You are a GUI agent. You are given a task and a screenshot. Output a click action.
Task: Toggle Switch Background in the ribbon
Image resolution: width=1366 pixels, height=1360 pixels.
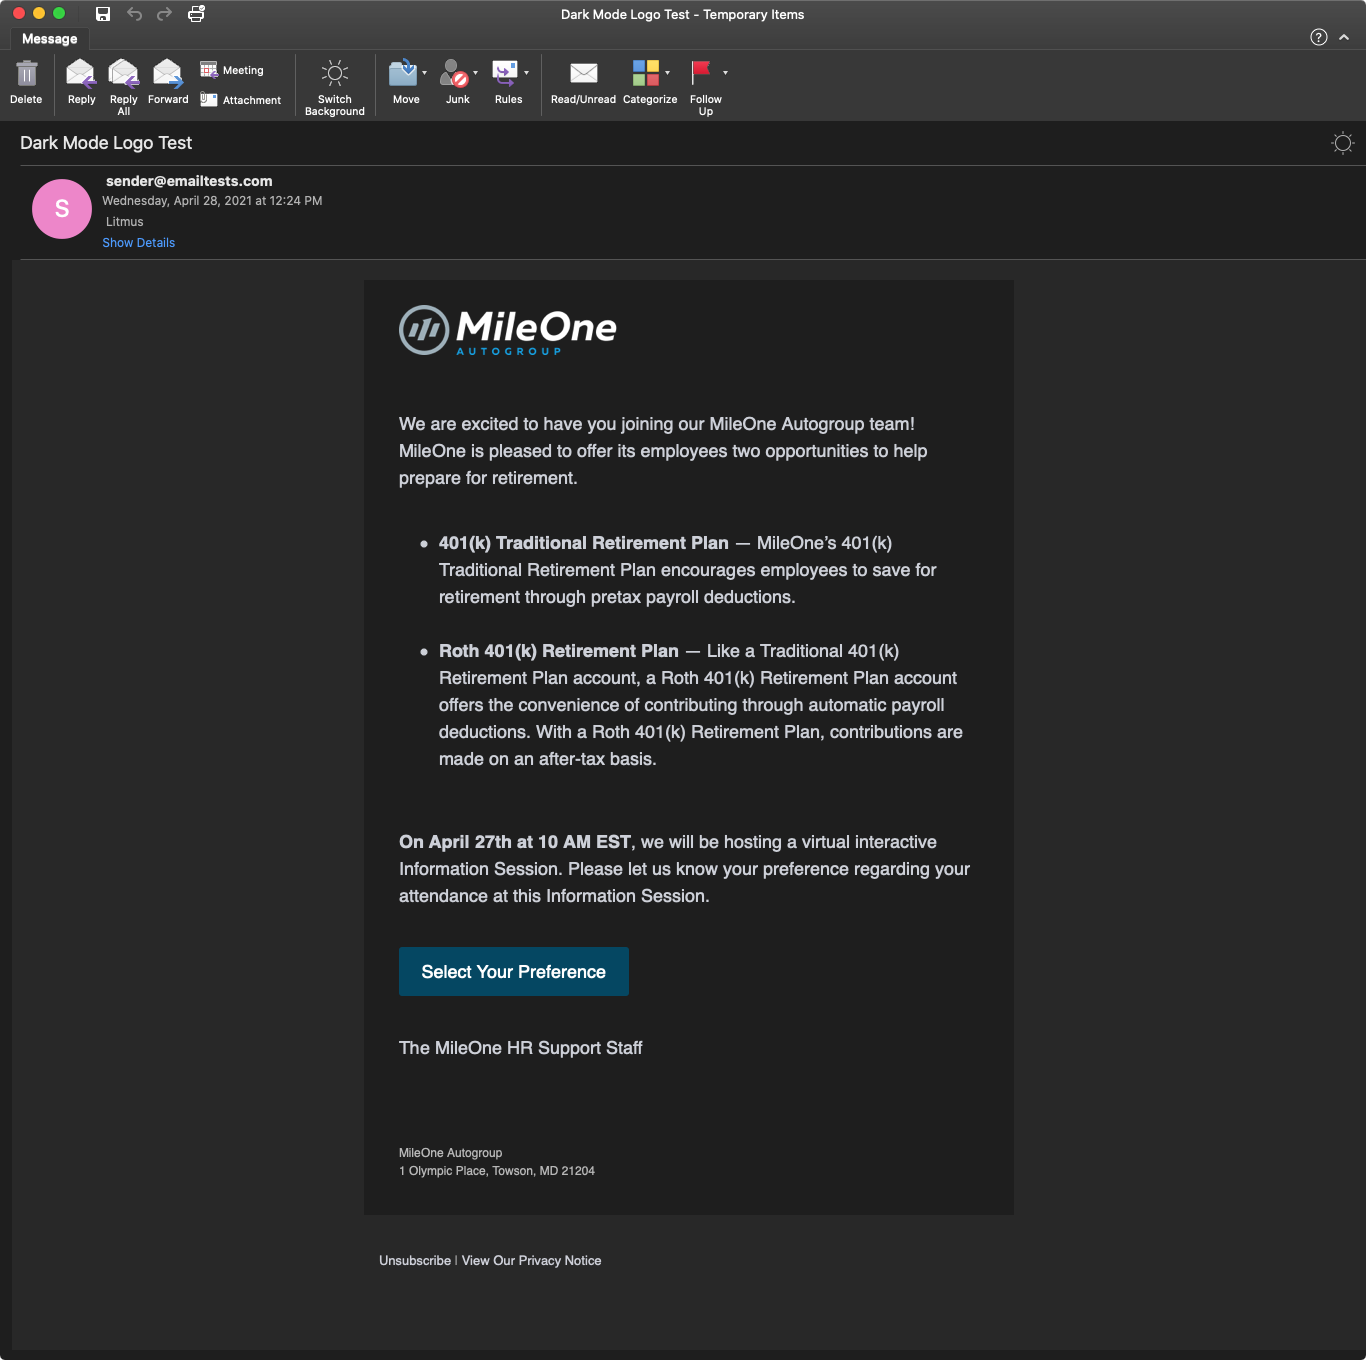coord(335,74)
